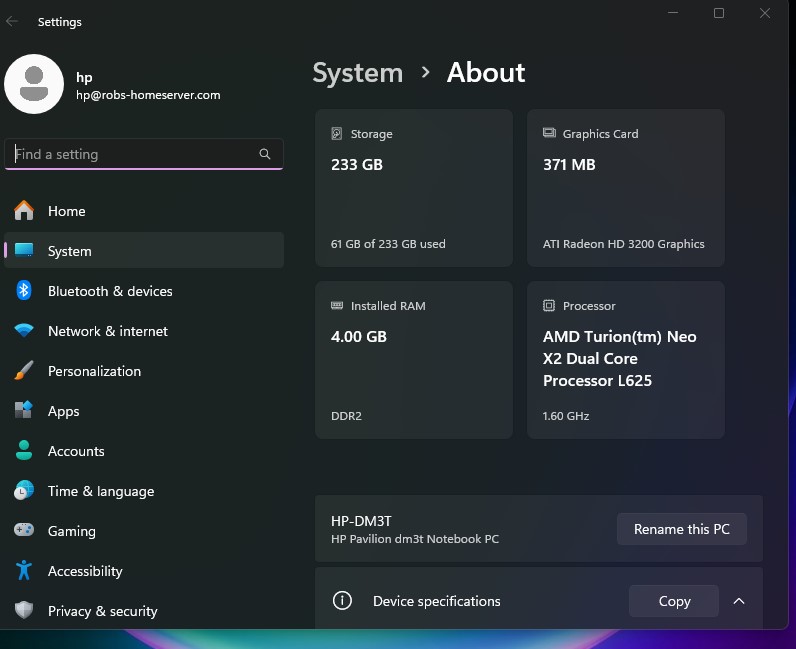Screen dimensions: 796x649
Task: Select the Bluetooth & devices icon
Action: pos(24,291)
